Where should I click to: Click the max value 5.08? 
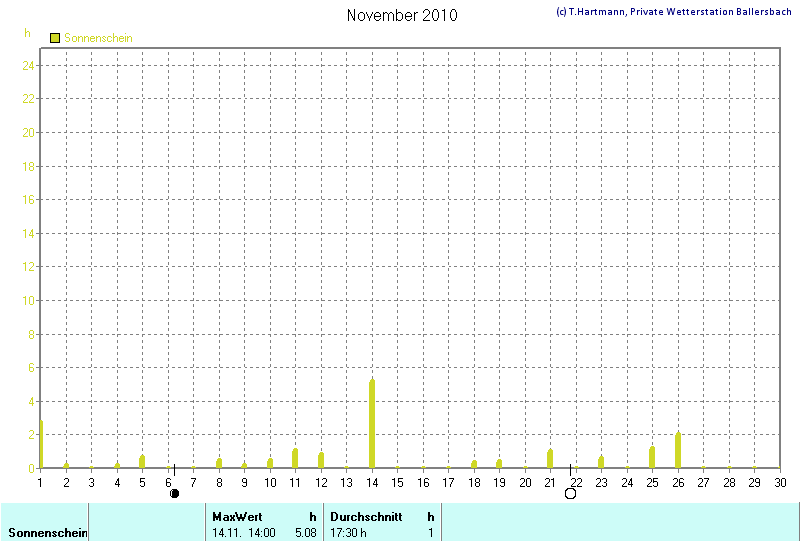pos(306,533)
